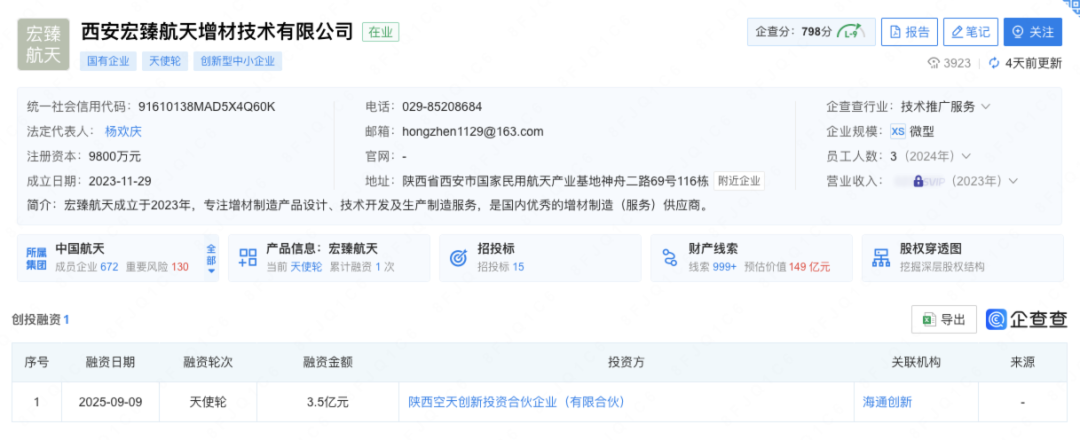Click the 宏臻航天 company logo
The height and width of the screenshot is (440, 1080).
pos(43,44)
